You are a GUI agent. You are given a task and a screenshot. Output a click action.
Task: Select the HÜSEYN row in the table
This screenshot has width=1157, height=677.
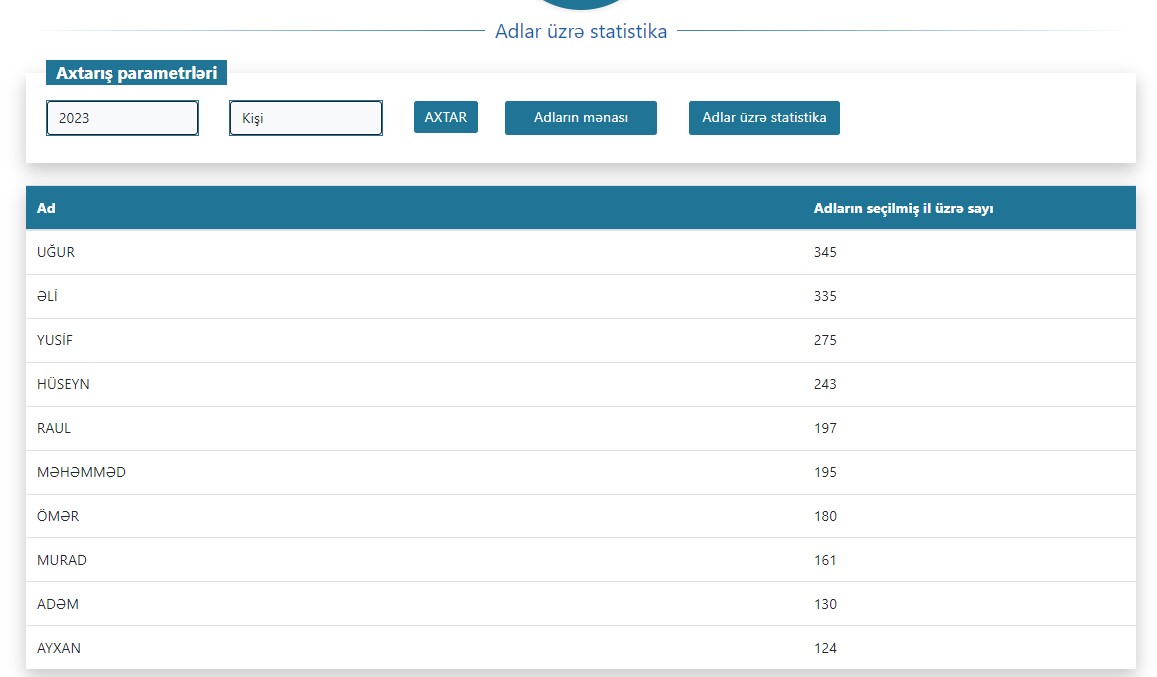tap(63, 384)
